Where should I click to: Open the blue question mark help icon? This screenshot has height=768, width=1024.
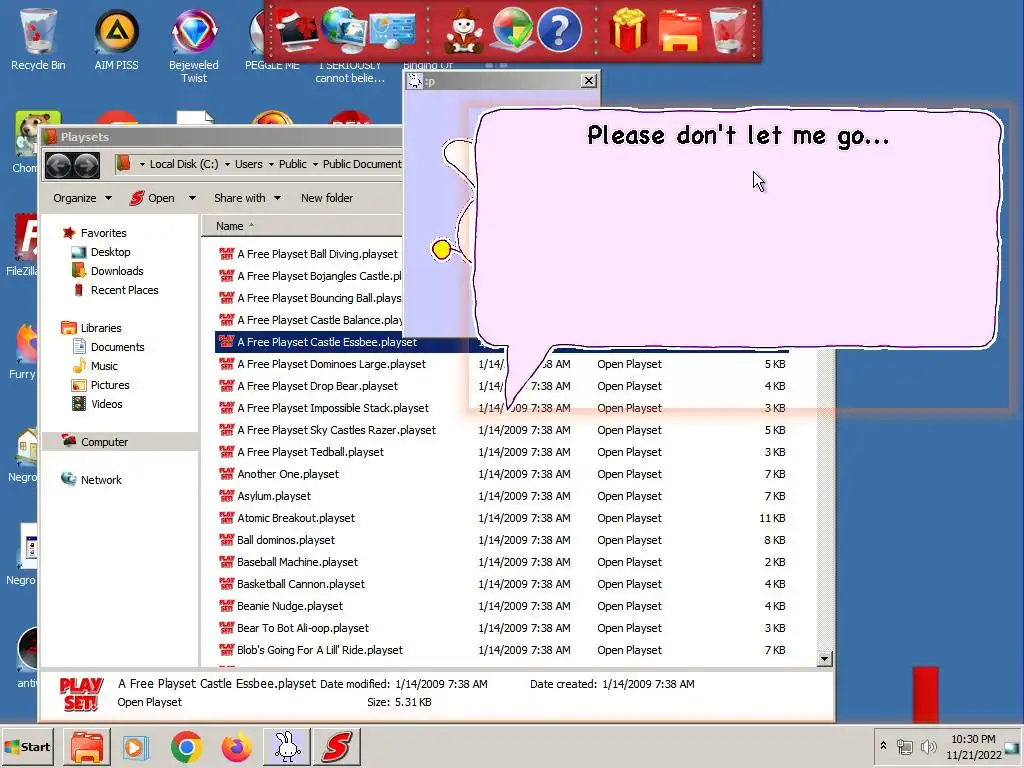pyautogui.click(x=559, y=30)
